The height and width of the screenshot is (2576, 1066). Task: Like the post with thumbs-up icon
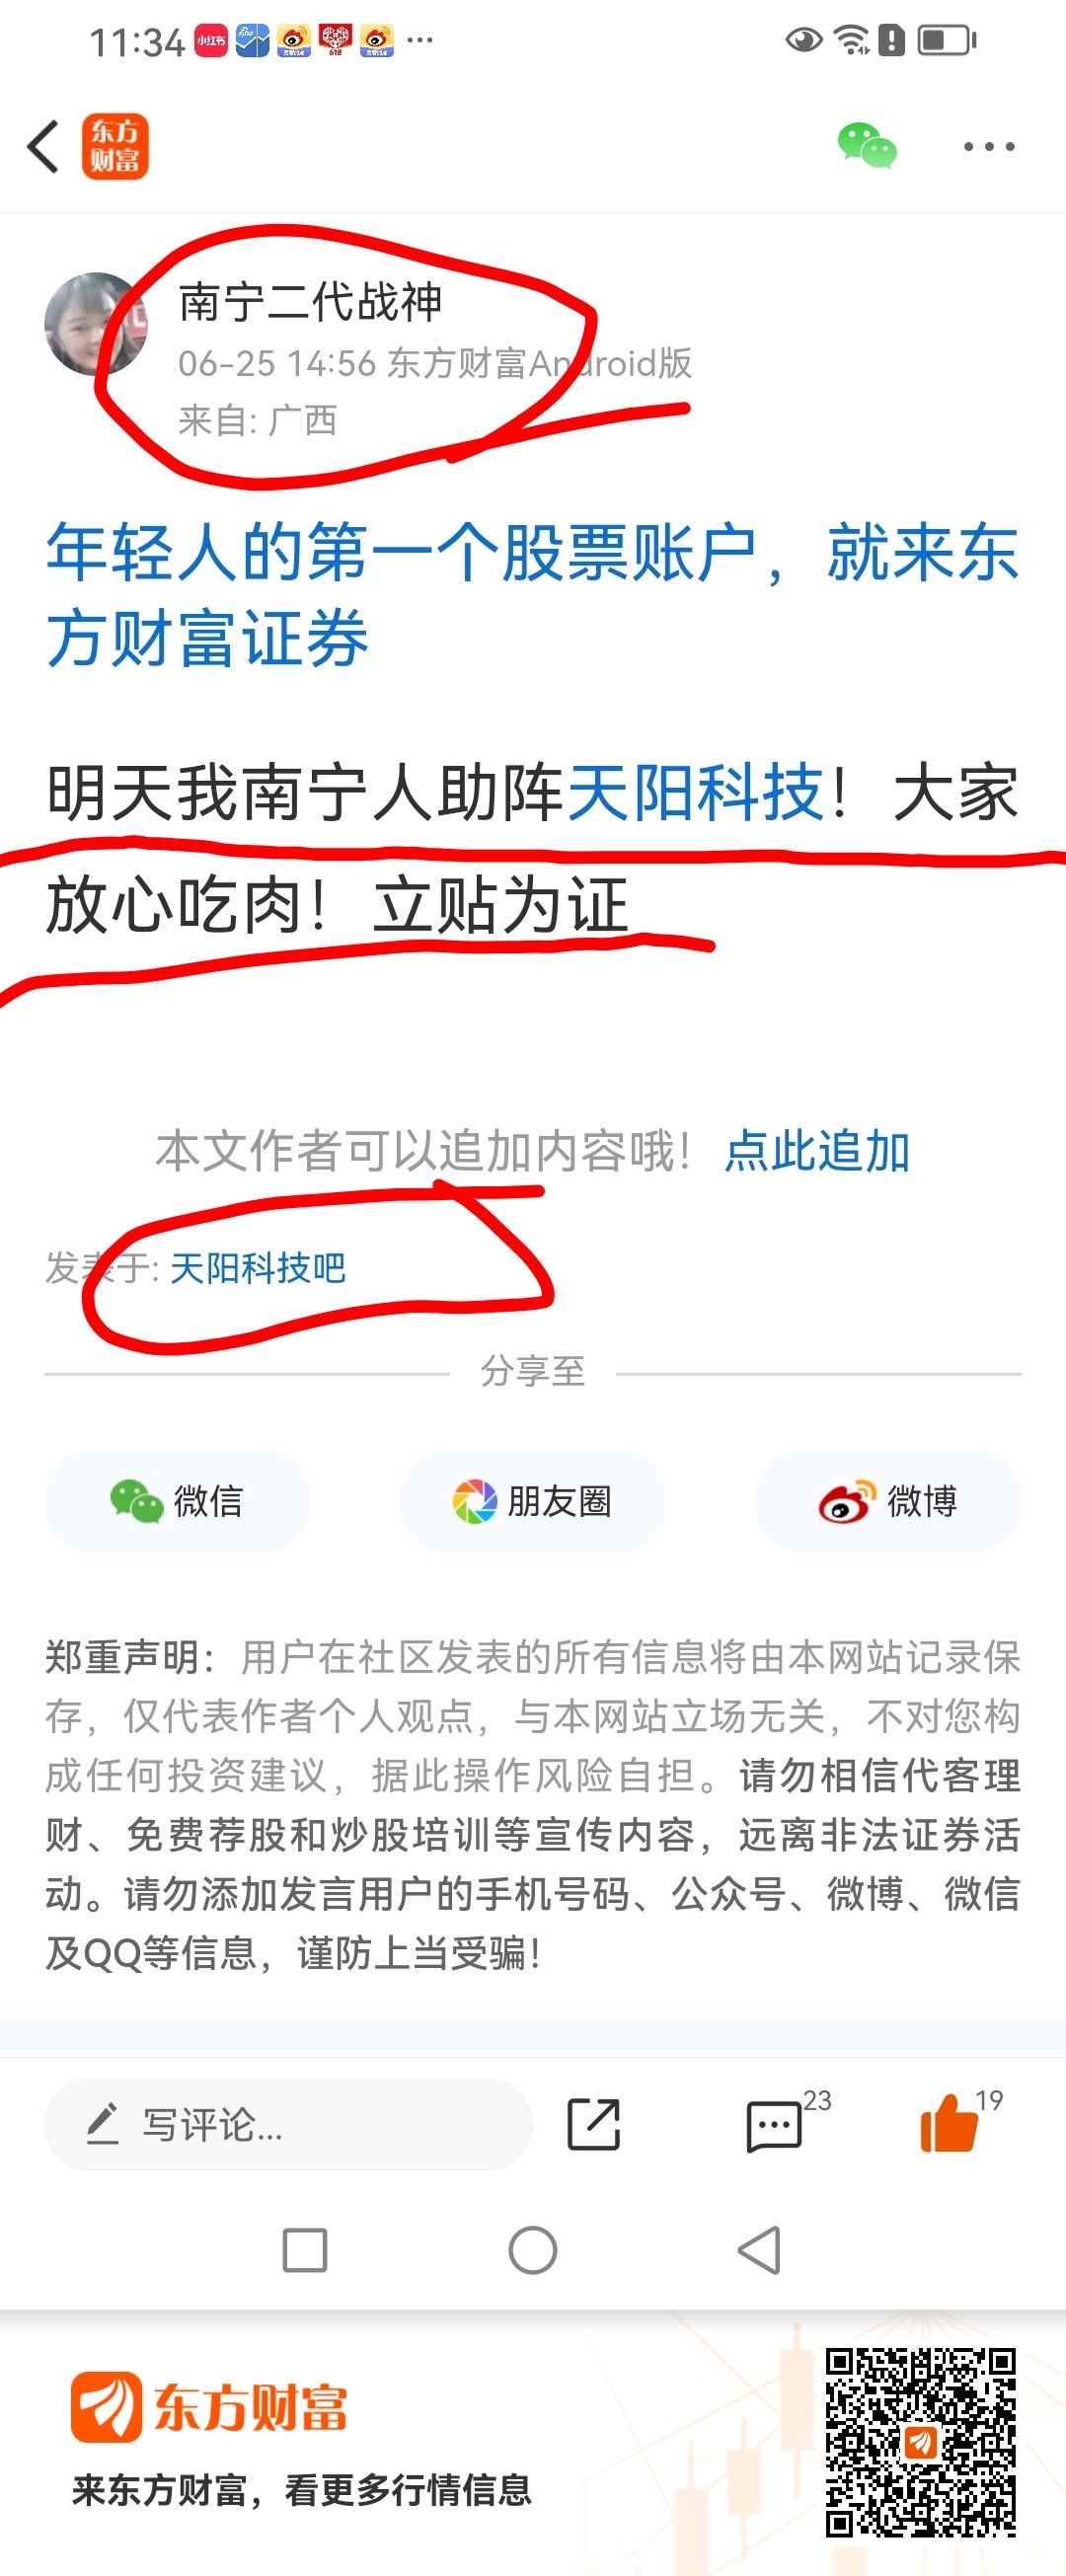[x=948, y=2122]
